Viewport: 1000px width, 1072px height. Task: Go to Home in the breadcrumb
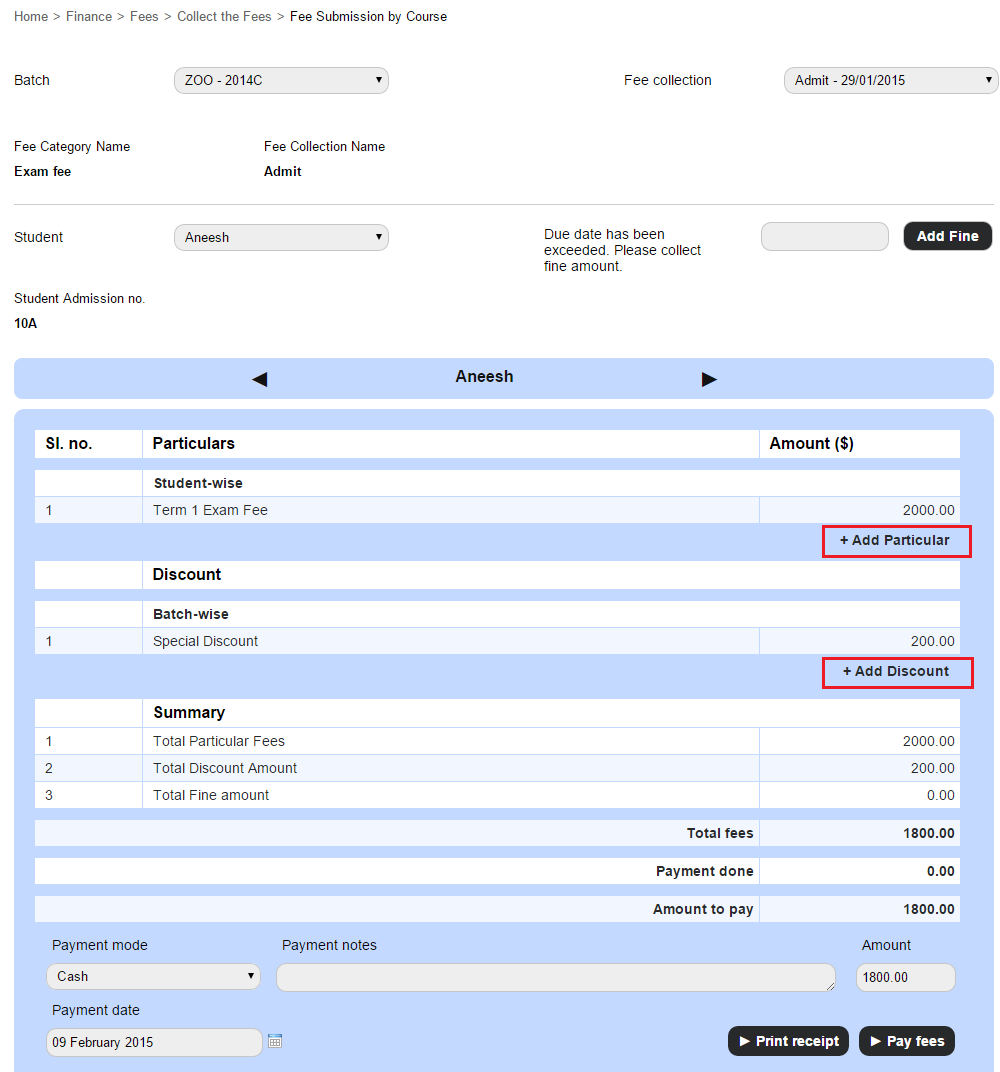point(31,17)
